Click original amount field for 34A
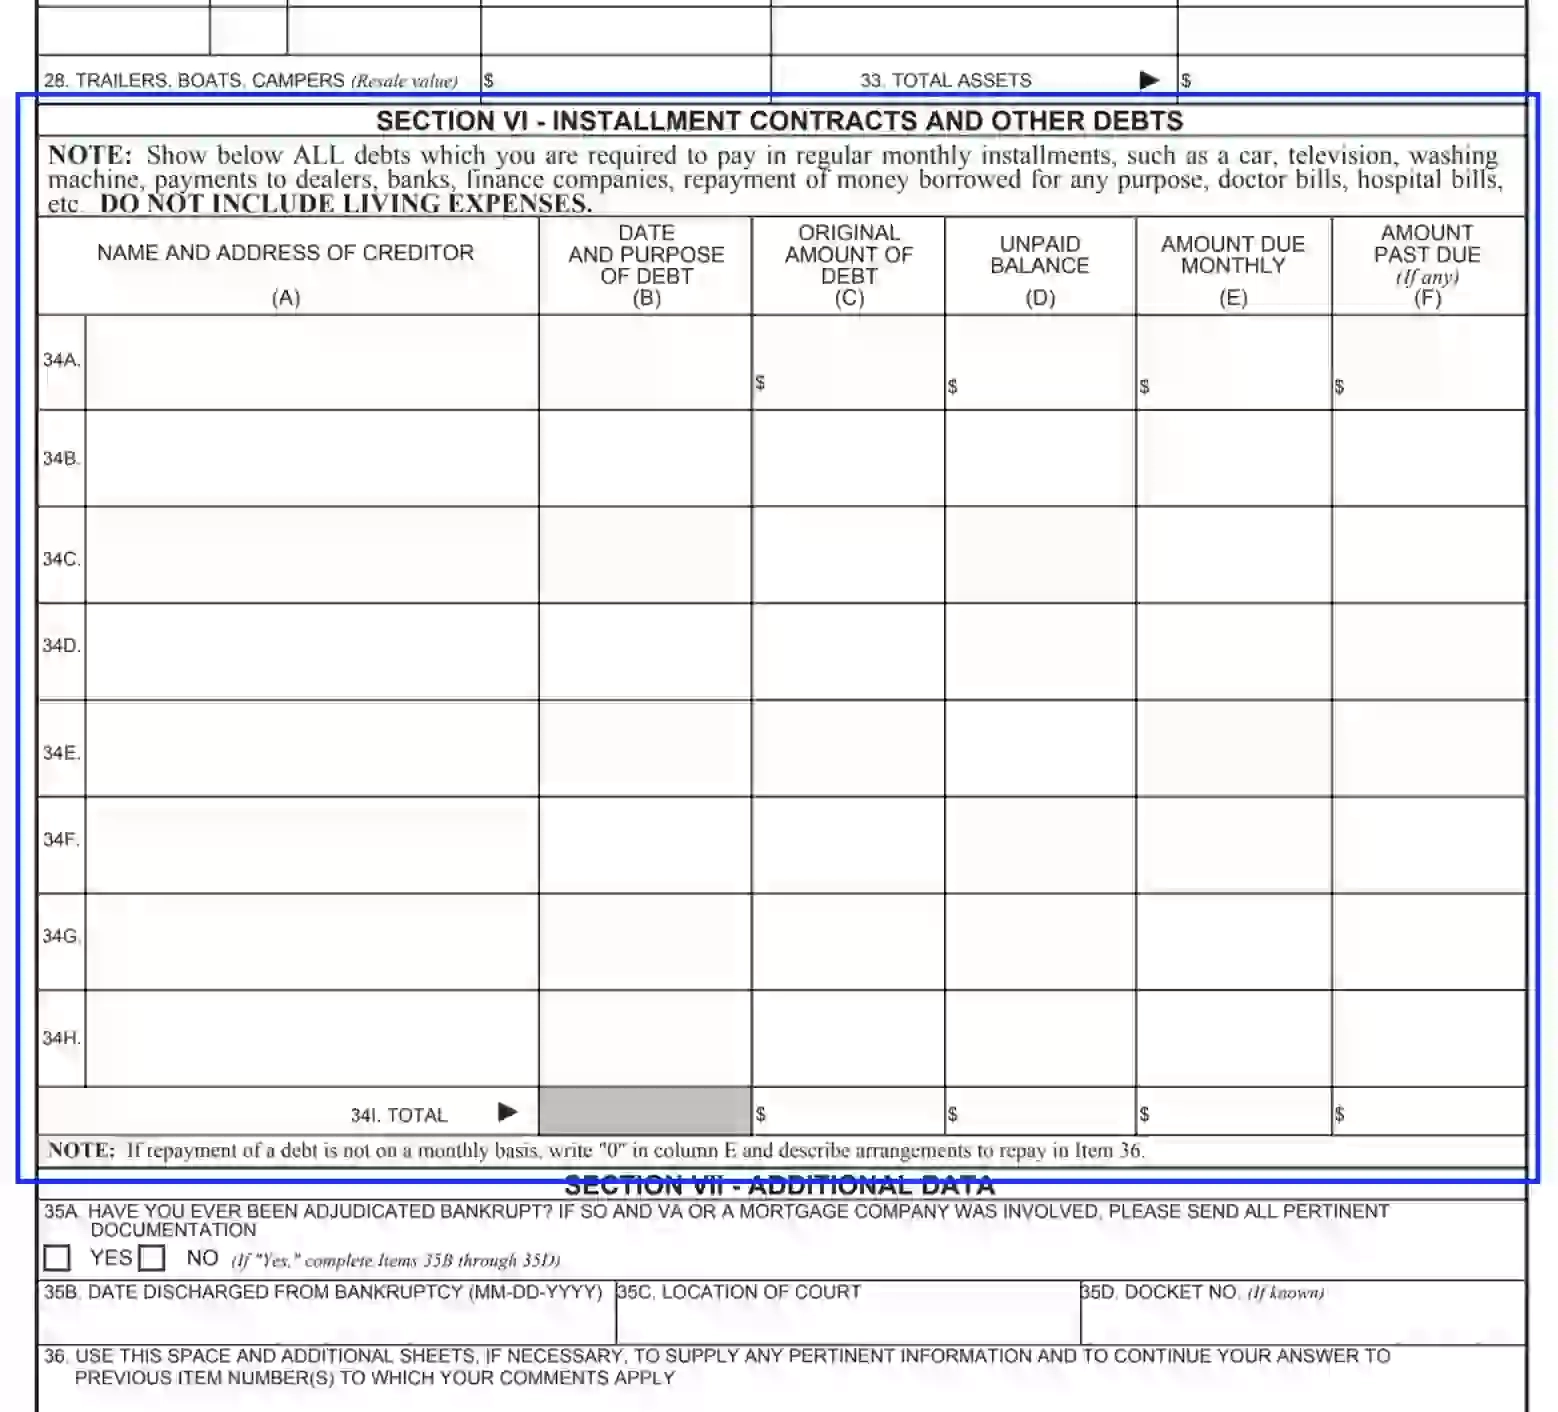1558x1412 pixels. pyautogui.click(x=848, y=363)
